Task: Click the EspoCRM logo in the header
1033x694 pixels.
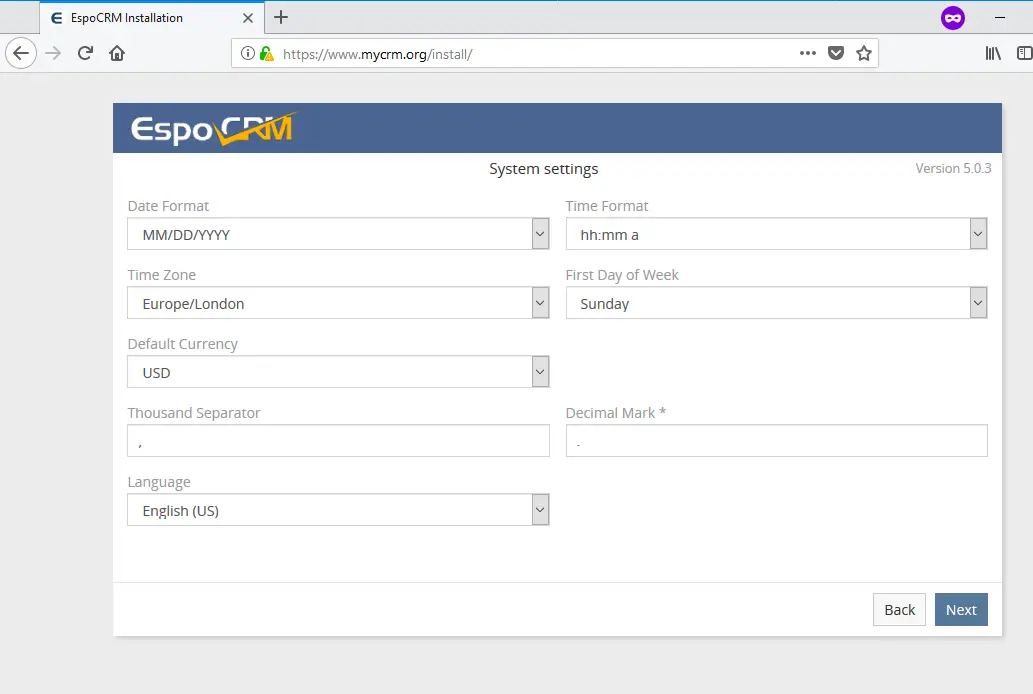Action: (214, 128)
